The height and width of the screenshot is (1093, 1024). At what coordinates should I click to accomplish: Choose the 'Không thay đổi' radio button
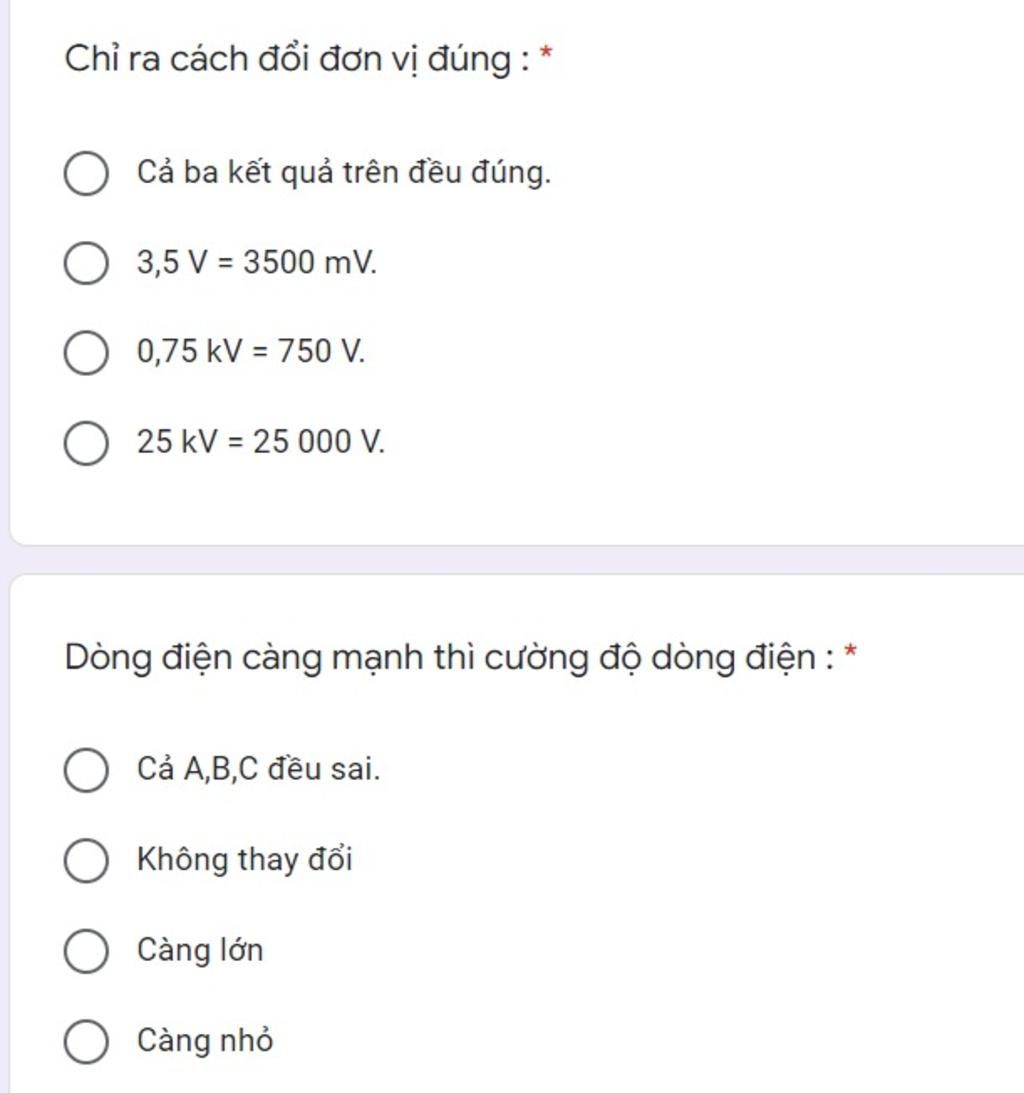86,861
